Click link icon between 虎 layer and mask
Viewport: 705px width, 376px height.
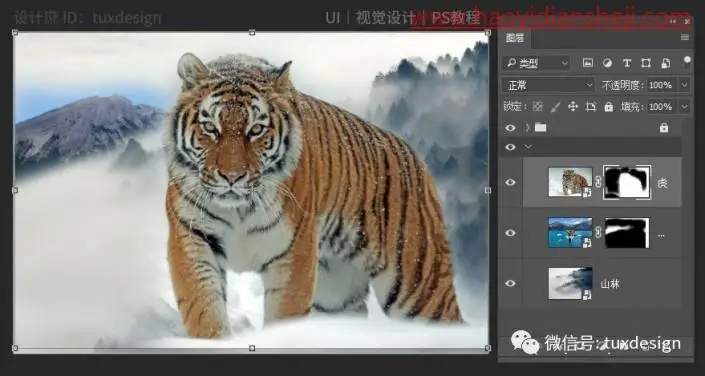coord(598,182)
